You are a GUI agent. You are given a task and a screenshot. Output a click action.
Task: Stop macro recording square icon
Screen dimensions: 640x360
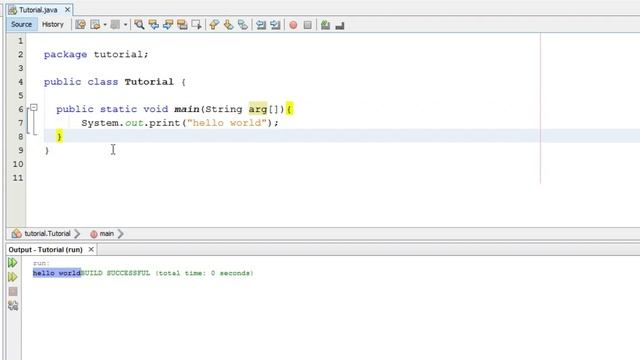point(307,25)
